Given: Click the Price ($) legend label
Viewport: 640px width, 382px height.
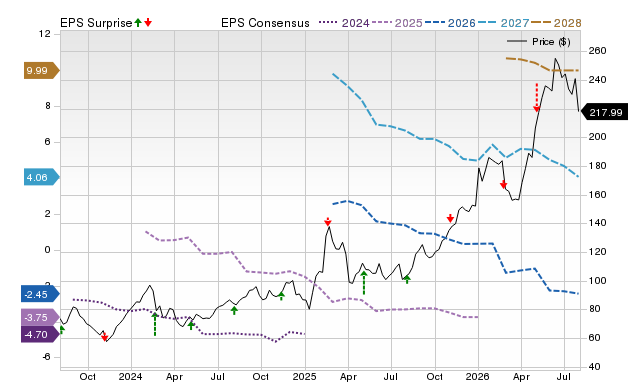Looking at the screenshot, I should [x=551, y=42].
